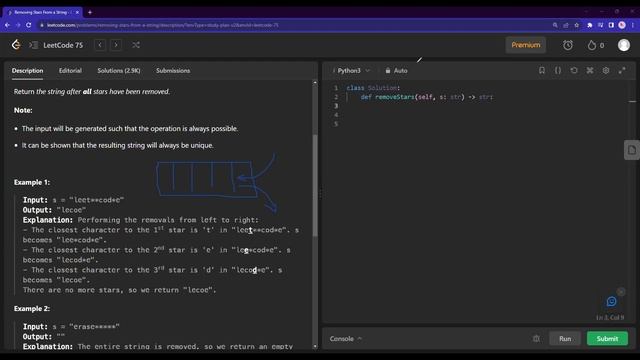The image size is (640, 360).
Task: Go to the previous problem arrow
Action: click(x=100, y=45)
